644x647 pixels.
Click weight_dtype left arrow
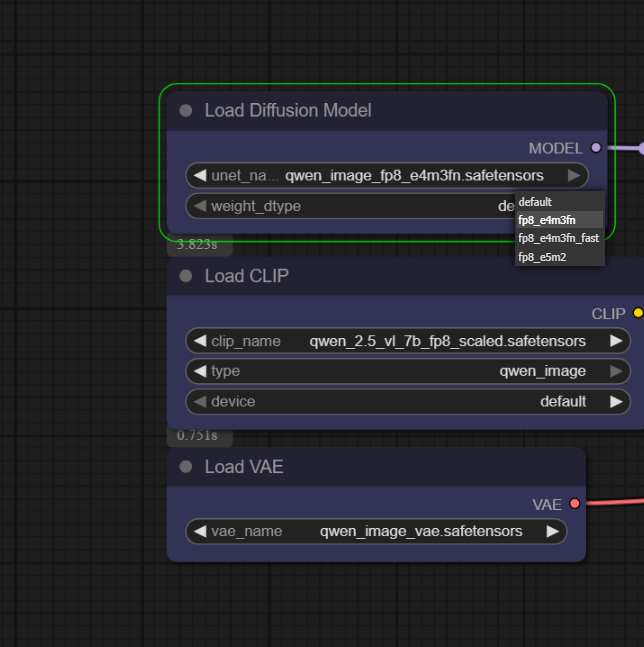pyautogui.click(x=200, y=205)
